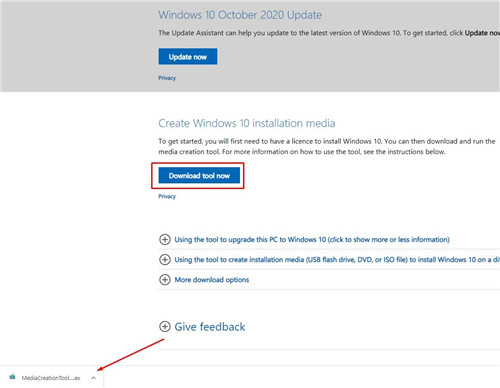Open the download options chevron next to MediaCreationTool

[x=94, y=378]
